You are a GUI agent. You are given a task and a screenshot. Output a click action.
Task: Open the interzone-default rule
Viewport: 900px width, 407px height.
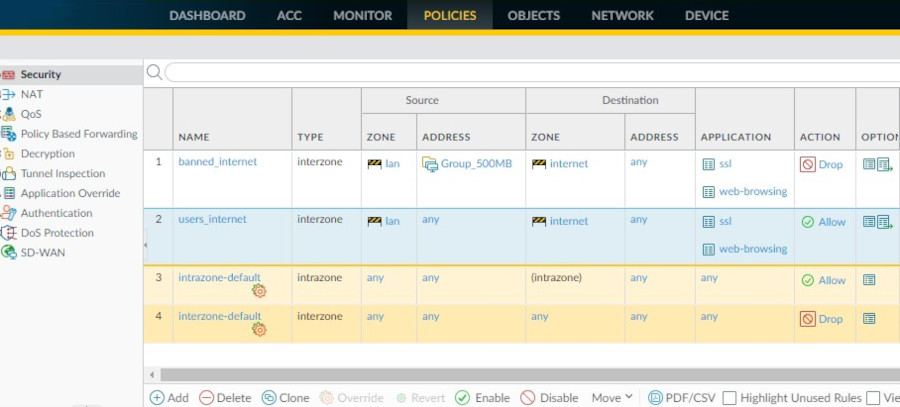pos(220,316)
